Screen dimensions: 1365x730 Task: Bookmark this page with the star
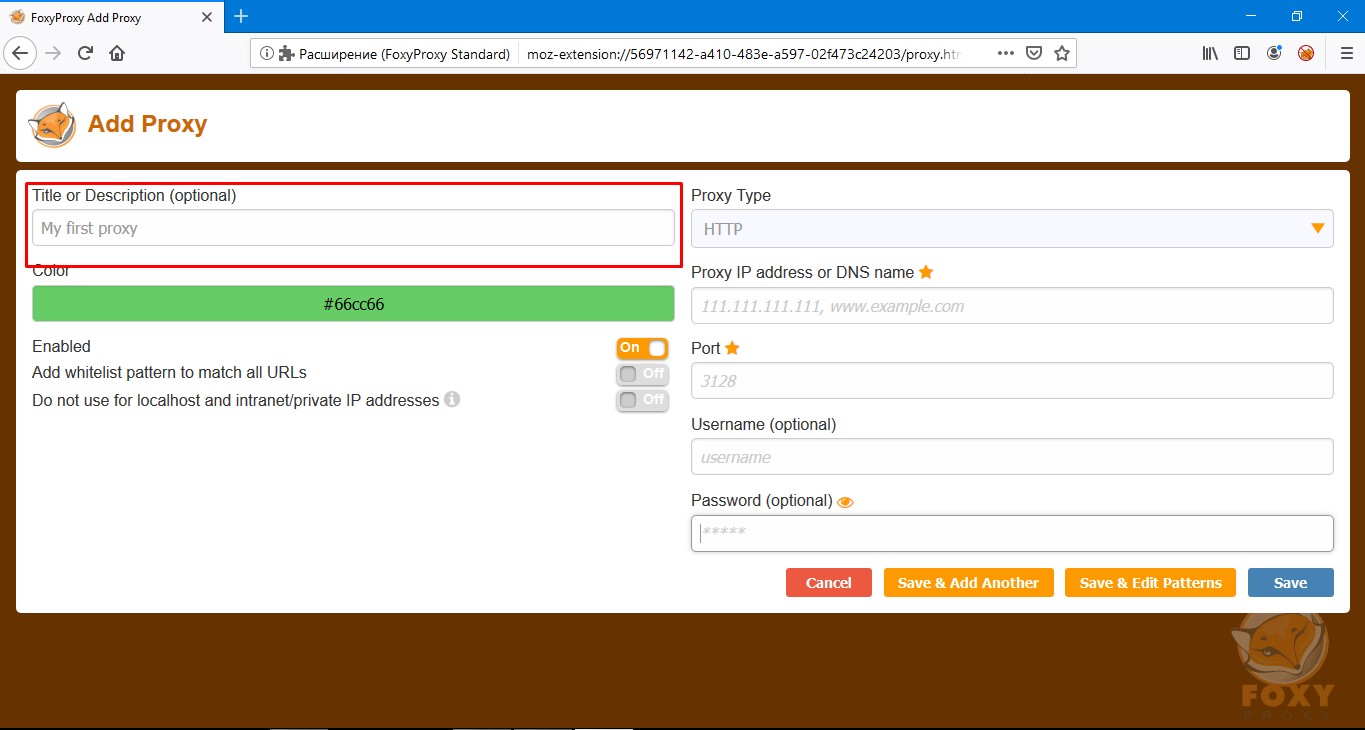click(1062, 53)
